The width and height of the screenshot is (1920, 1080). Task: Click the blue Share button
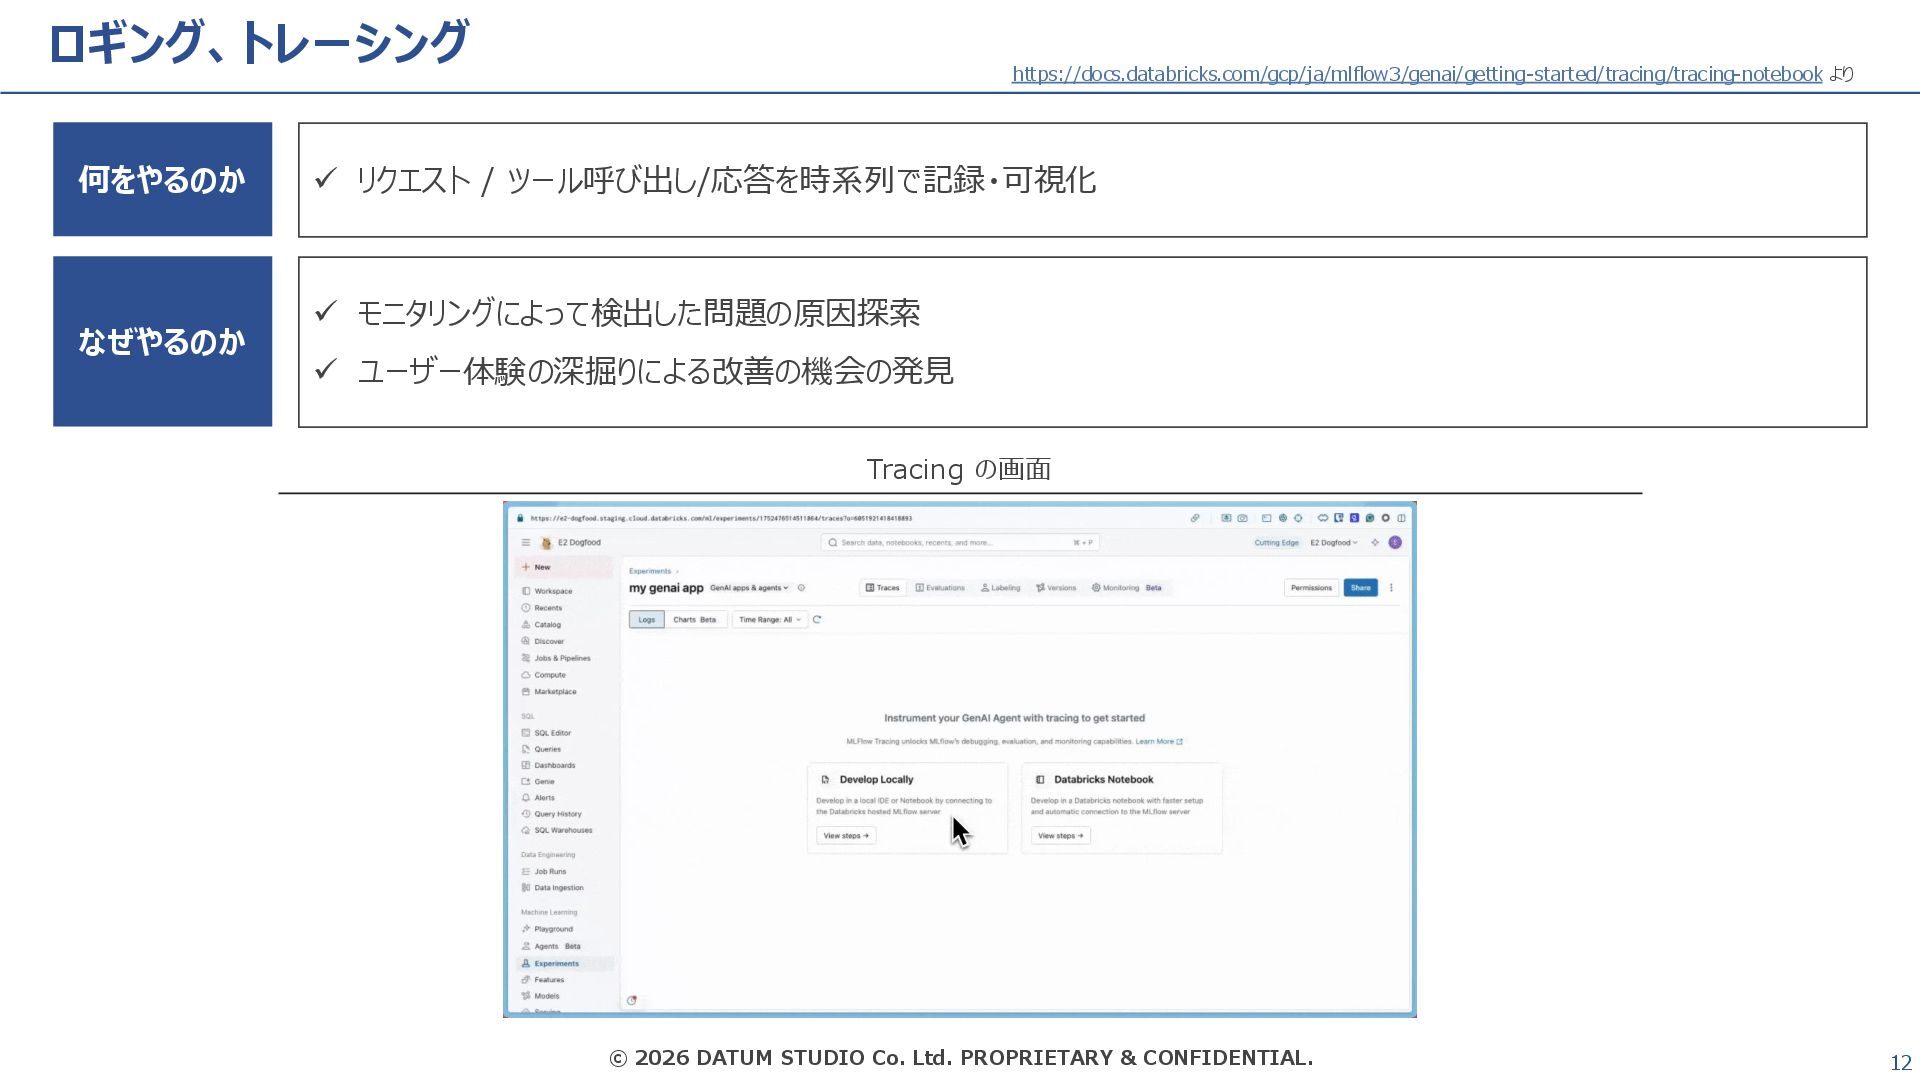tap(1360, 588)
